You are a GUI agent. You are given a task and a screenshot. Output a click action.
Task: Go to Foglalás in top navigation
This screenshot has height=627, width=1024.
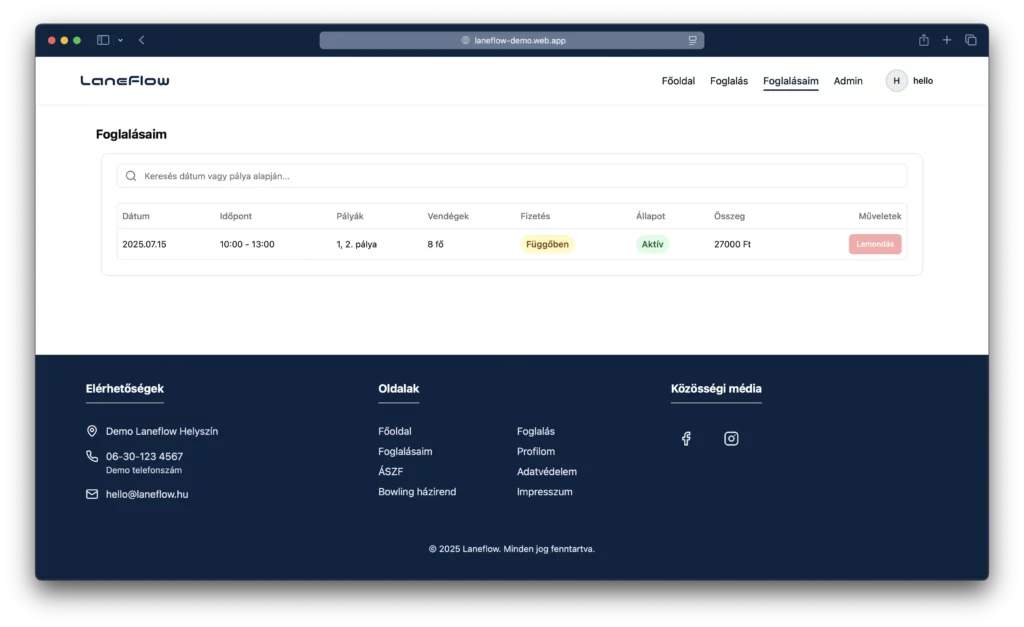[729, 81]
